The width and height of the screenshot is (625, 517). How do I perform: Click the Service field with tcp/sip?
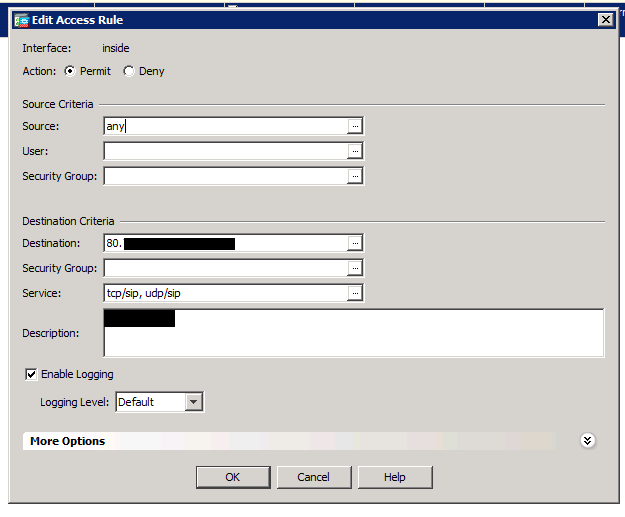coord(225,293)
